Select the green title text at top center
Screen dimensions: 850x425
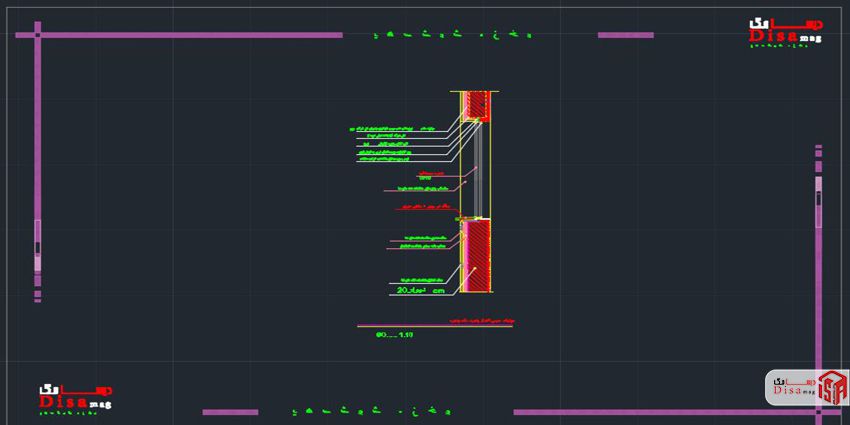point(450,35)
